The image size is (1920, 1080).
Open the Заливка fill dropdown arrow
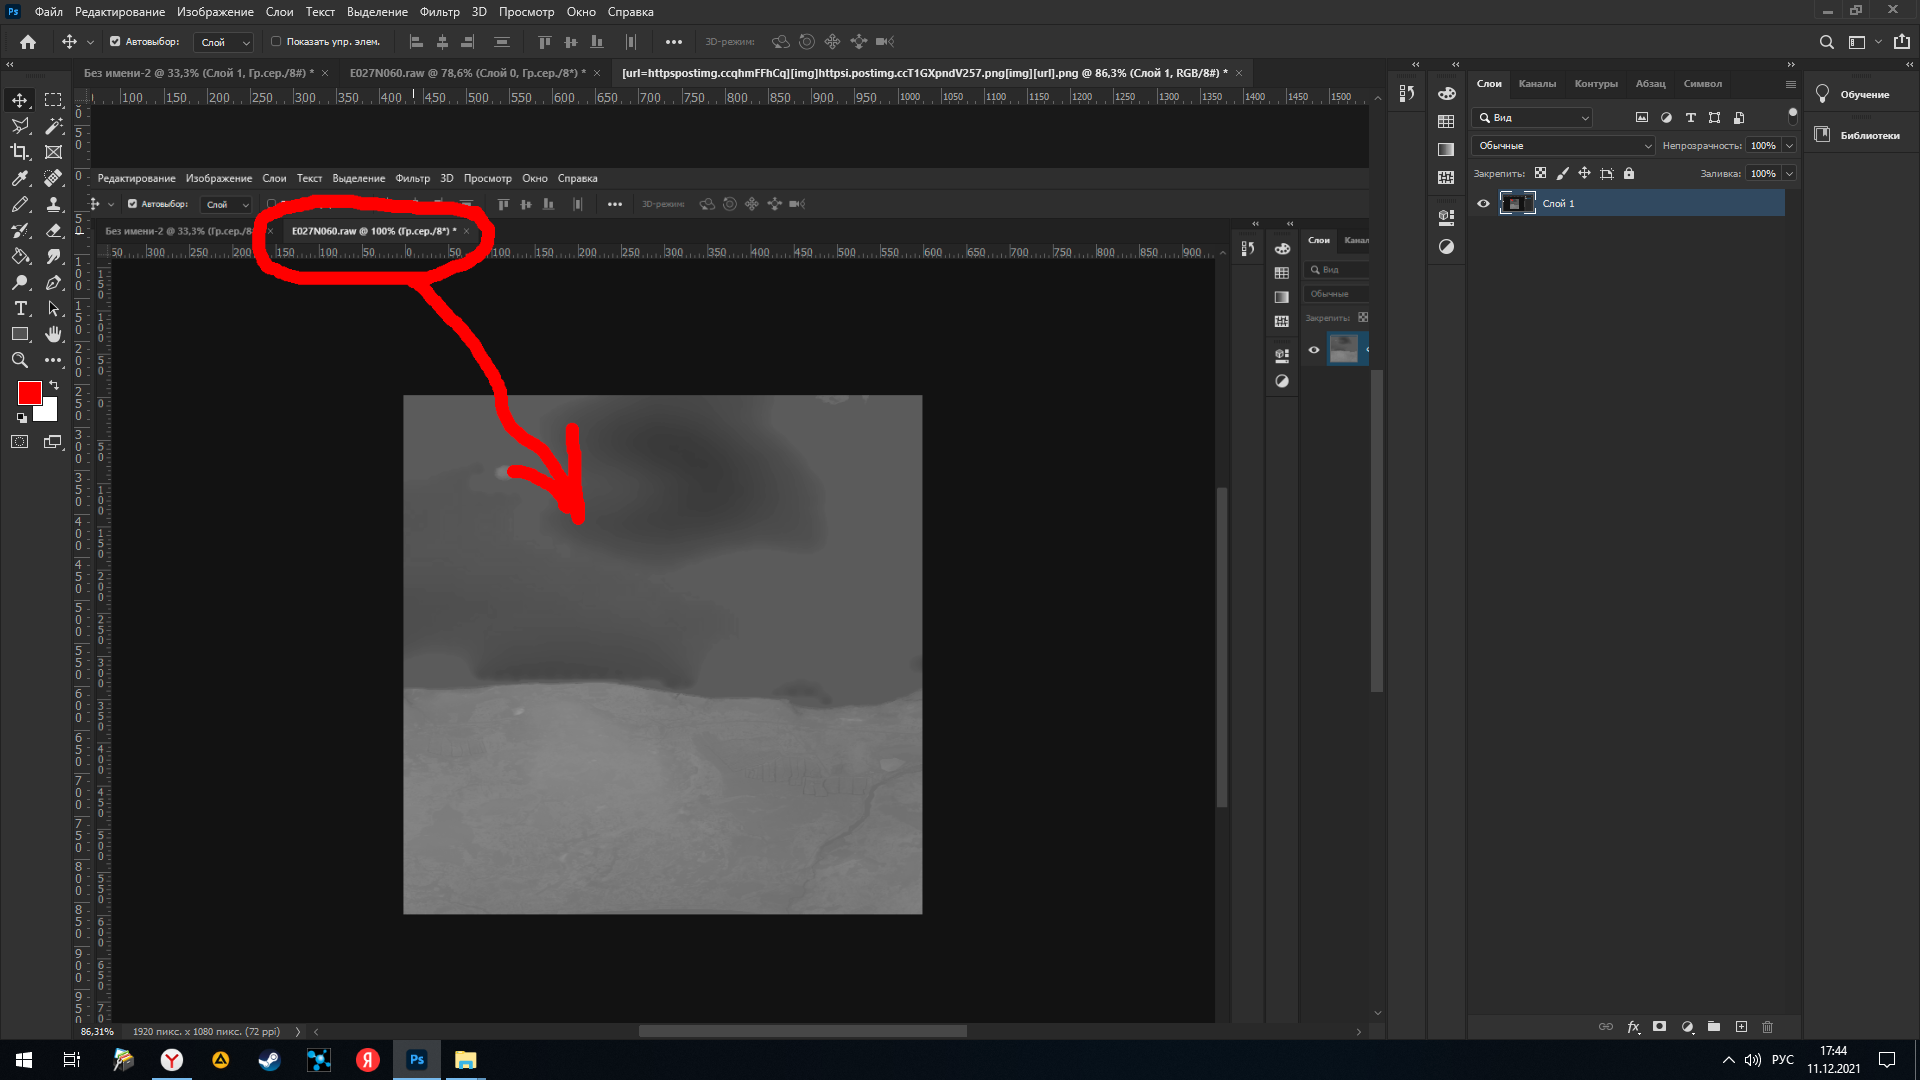[x=1789, y=174]
